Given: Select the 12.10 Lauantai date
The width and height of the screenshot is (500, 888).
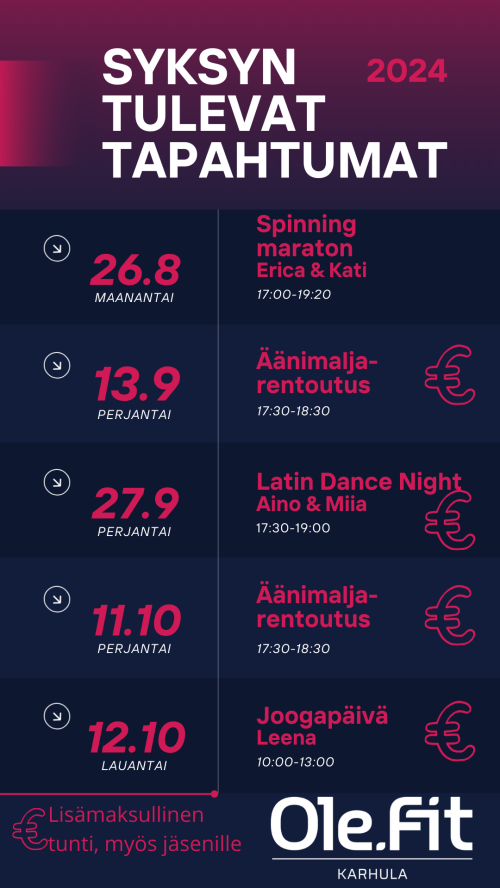Looking at the screenshot, I should pos(136,746).
